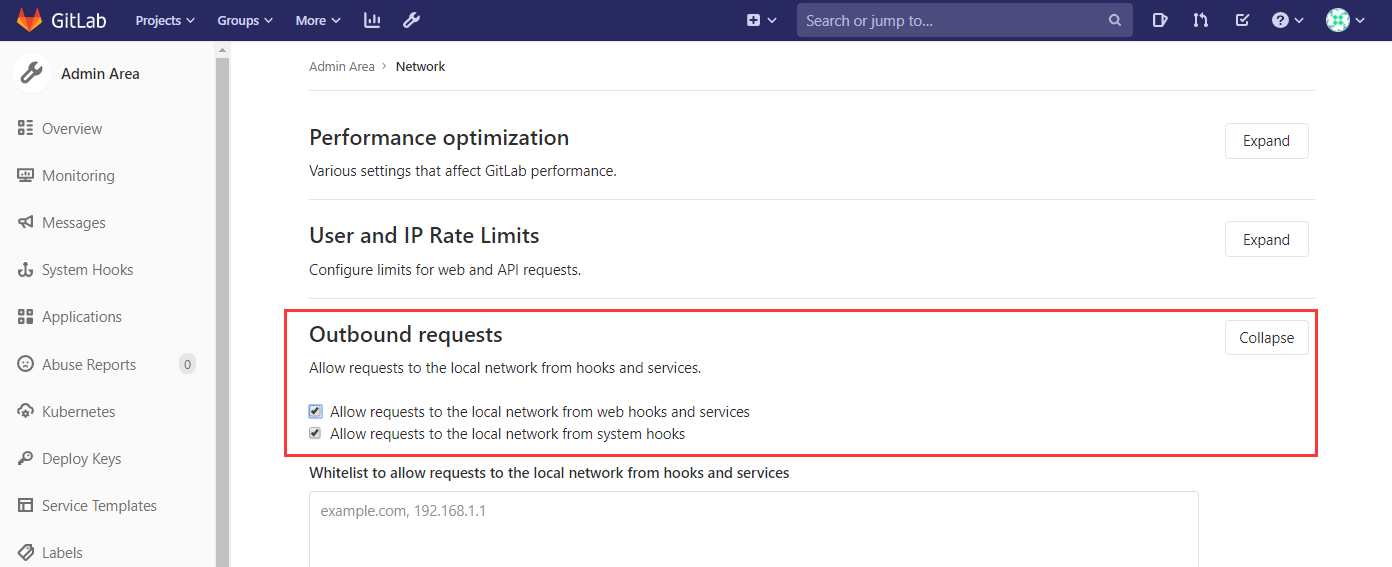Collapse the Outbound requests section

1266,338
